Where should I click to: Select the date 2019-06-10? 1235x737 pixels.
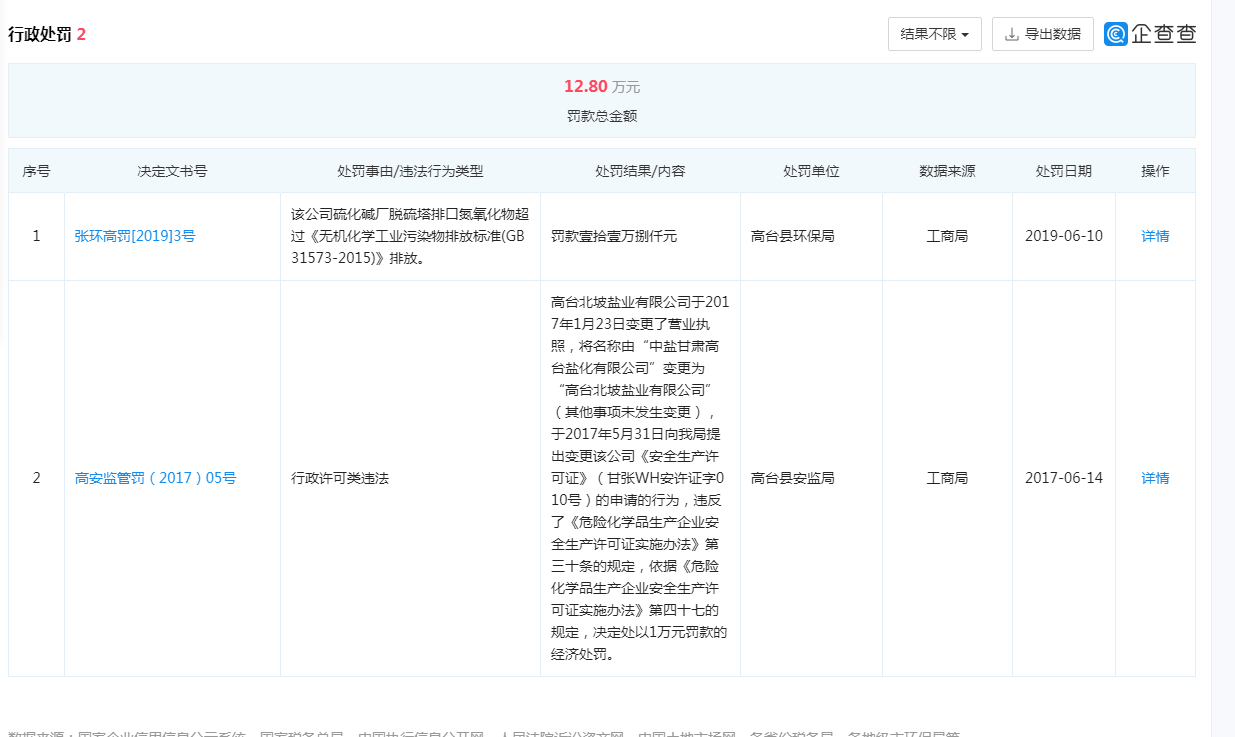(x=1064, y=237)
